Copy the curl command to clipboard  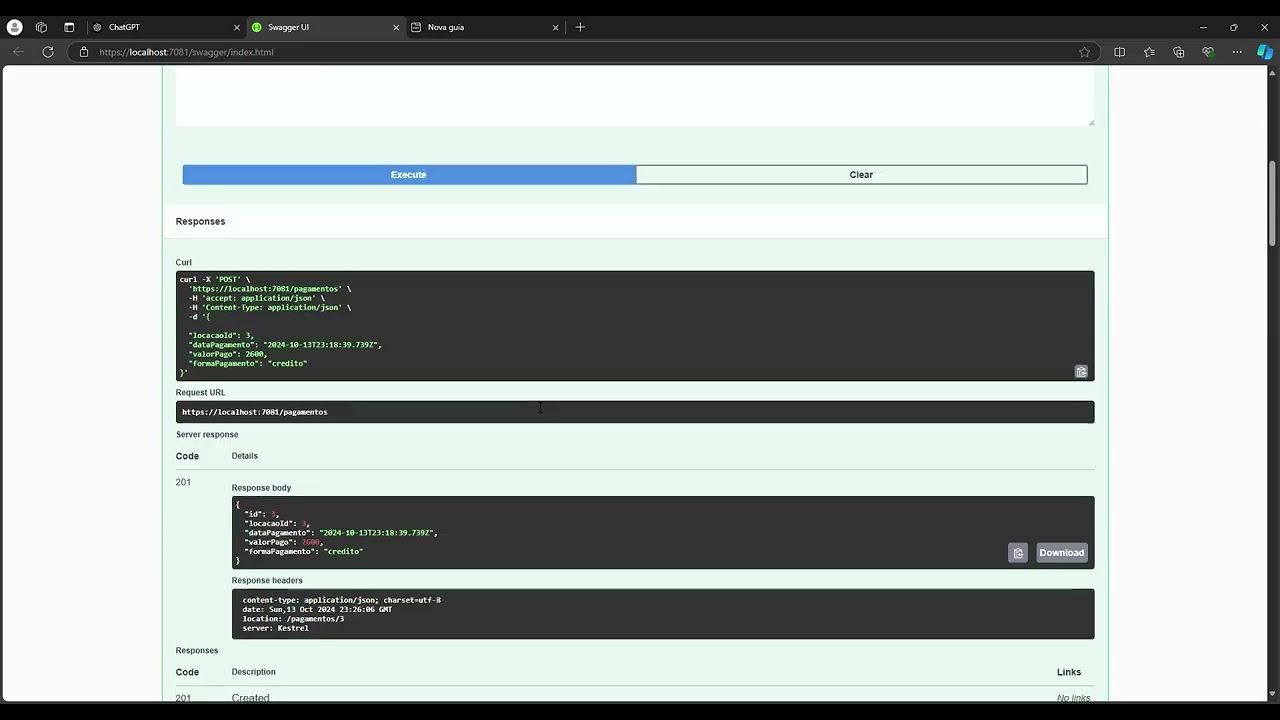1081,371
